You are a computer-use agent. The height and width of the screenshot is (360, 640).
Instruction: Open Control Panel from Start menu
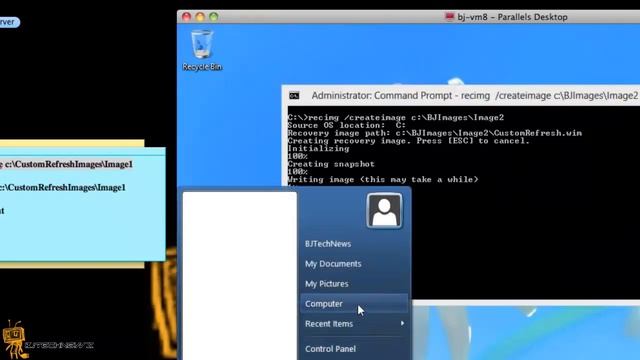click(x=330, y=349)
